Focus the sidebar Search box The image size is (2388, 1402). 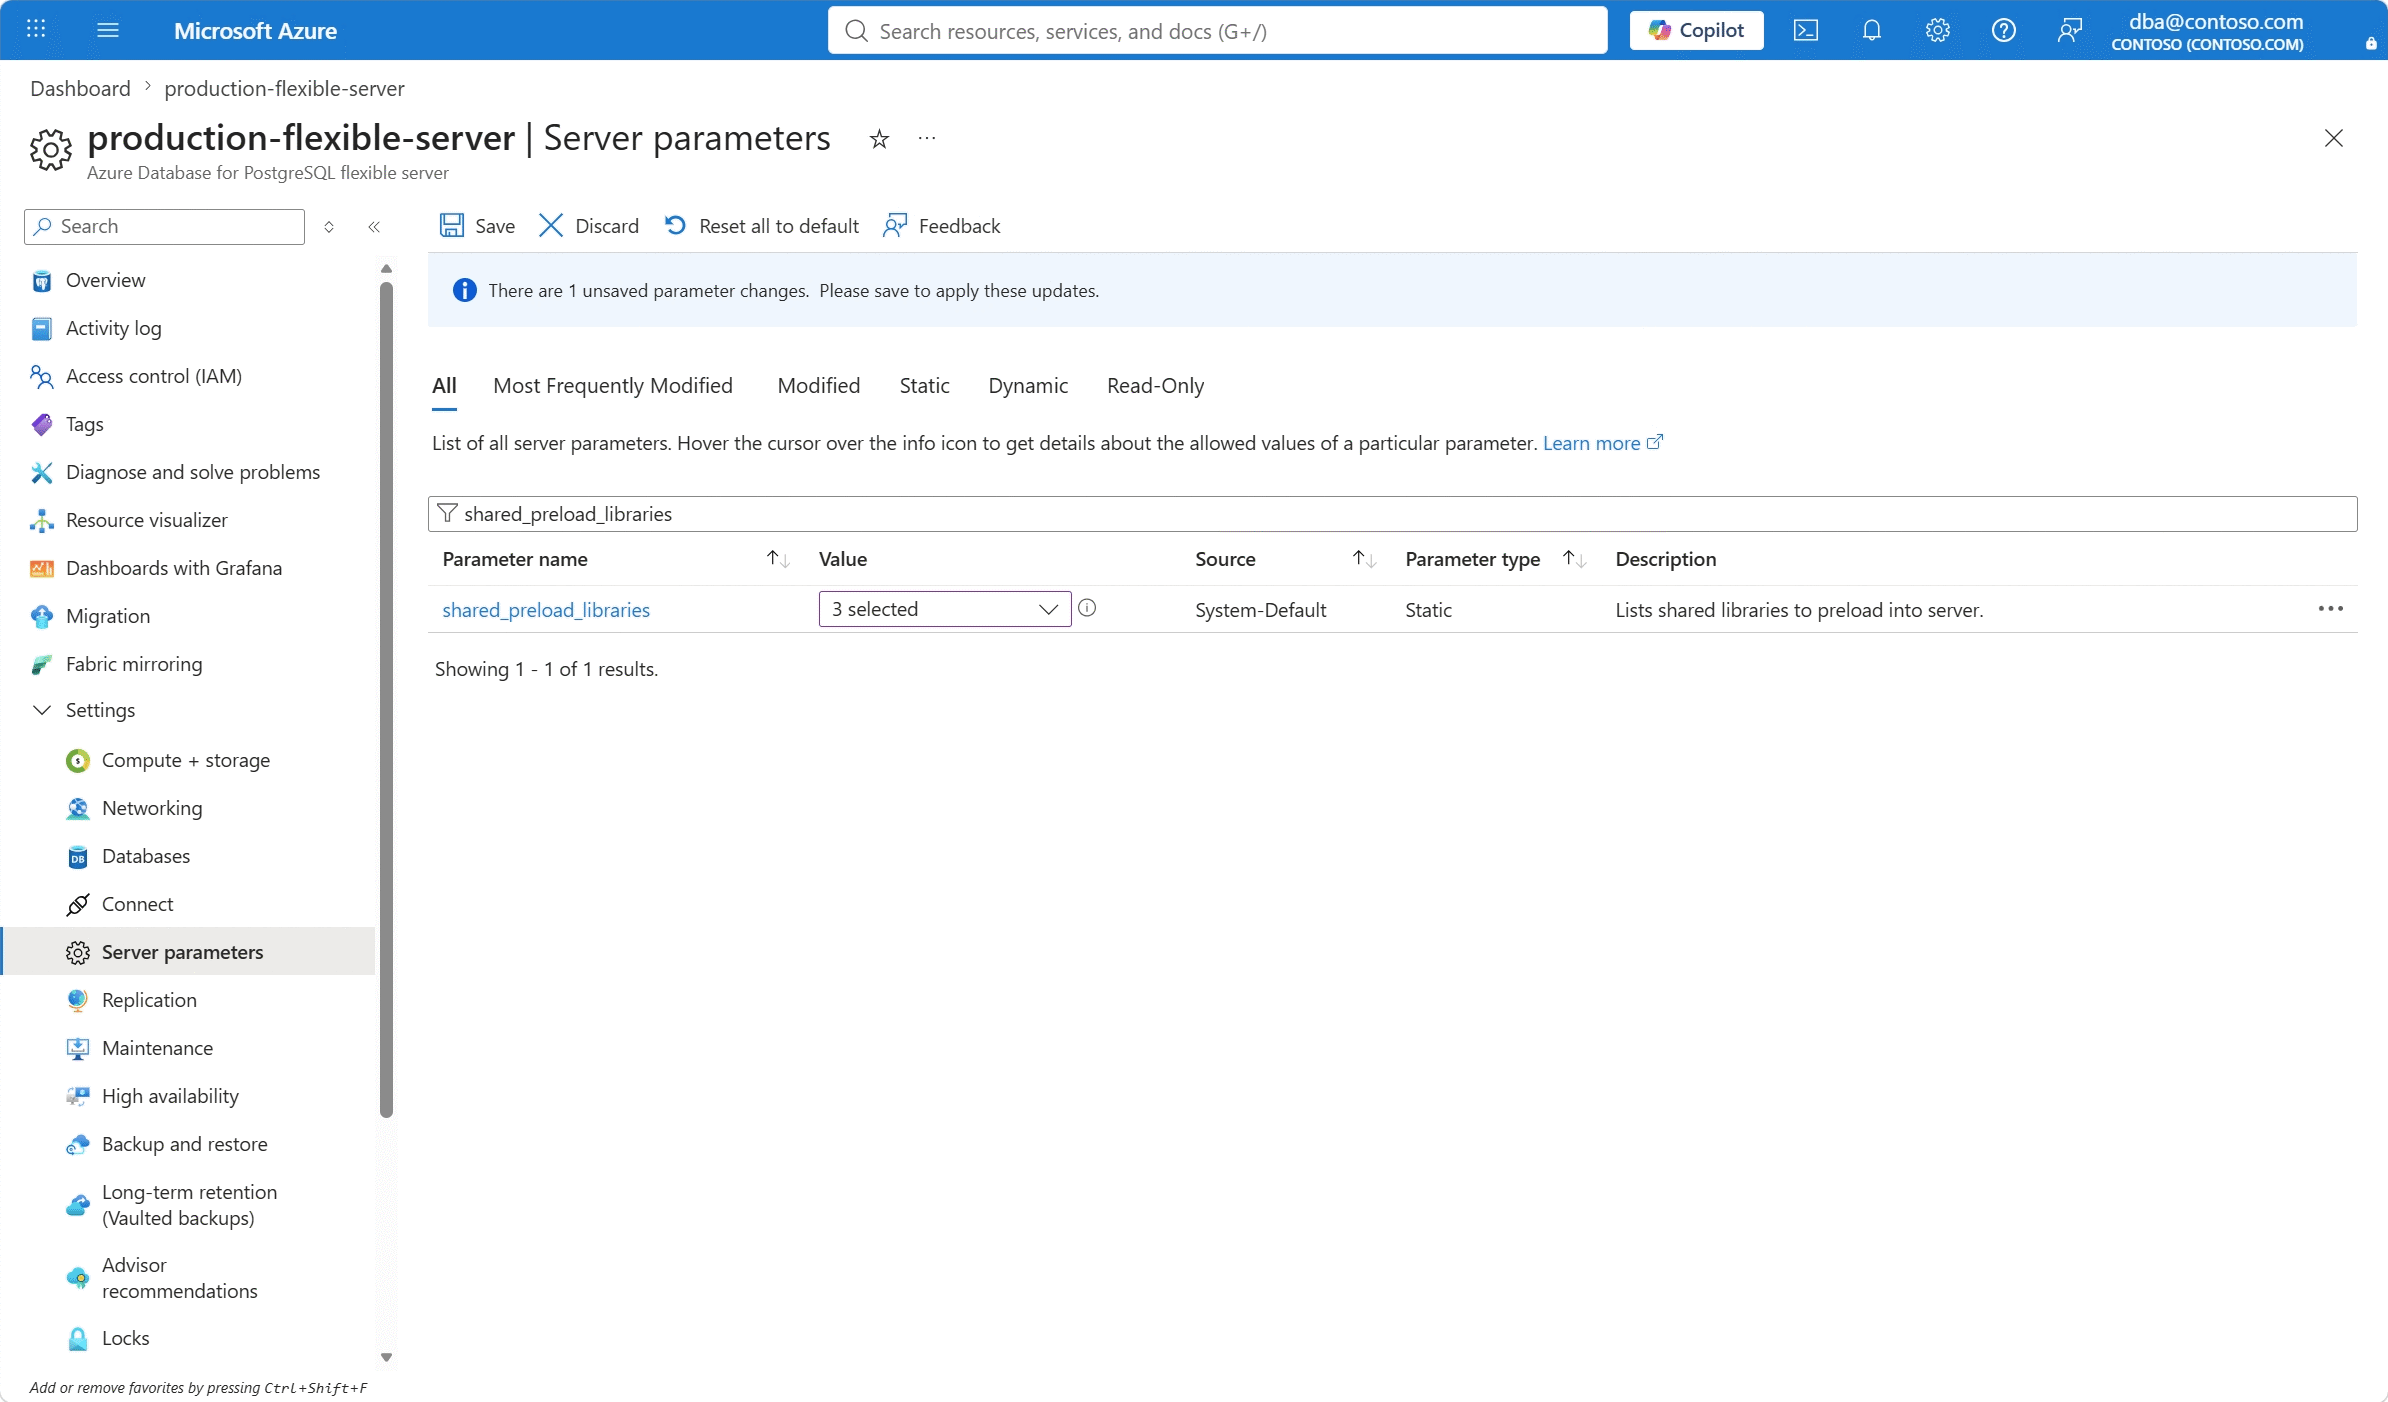click(164, 227)
